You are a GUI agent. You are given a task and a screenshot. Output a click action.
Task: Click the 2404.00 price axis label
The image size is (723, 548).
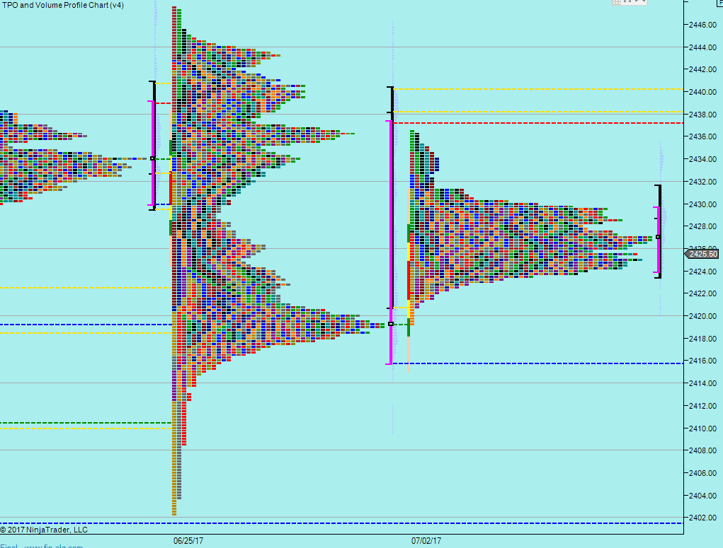[x=699, y=496]
